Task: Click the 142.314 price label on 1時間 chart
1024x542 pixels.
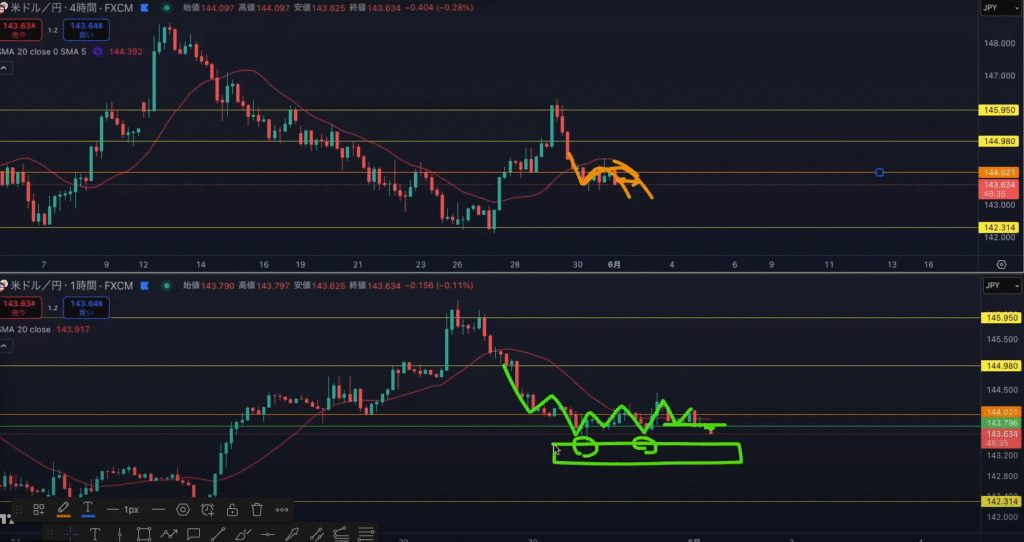Action: click(1000, 502)
